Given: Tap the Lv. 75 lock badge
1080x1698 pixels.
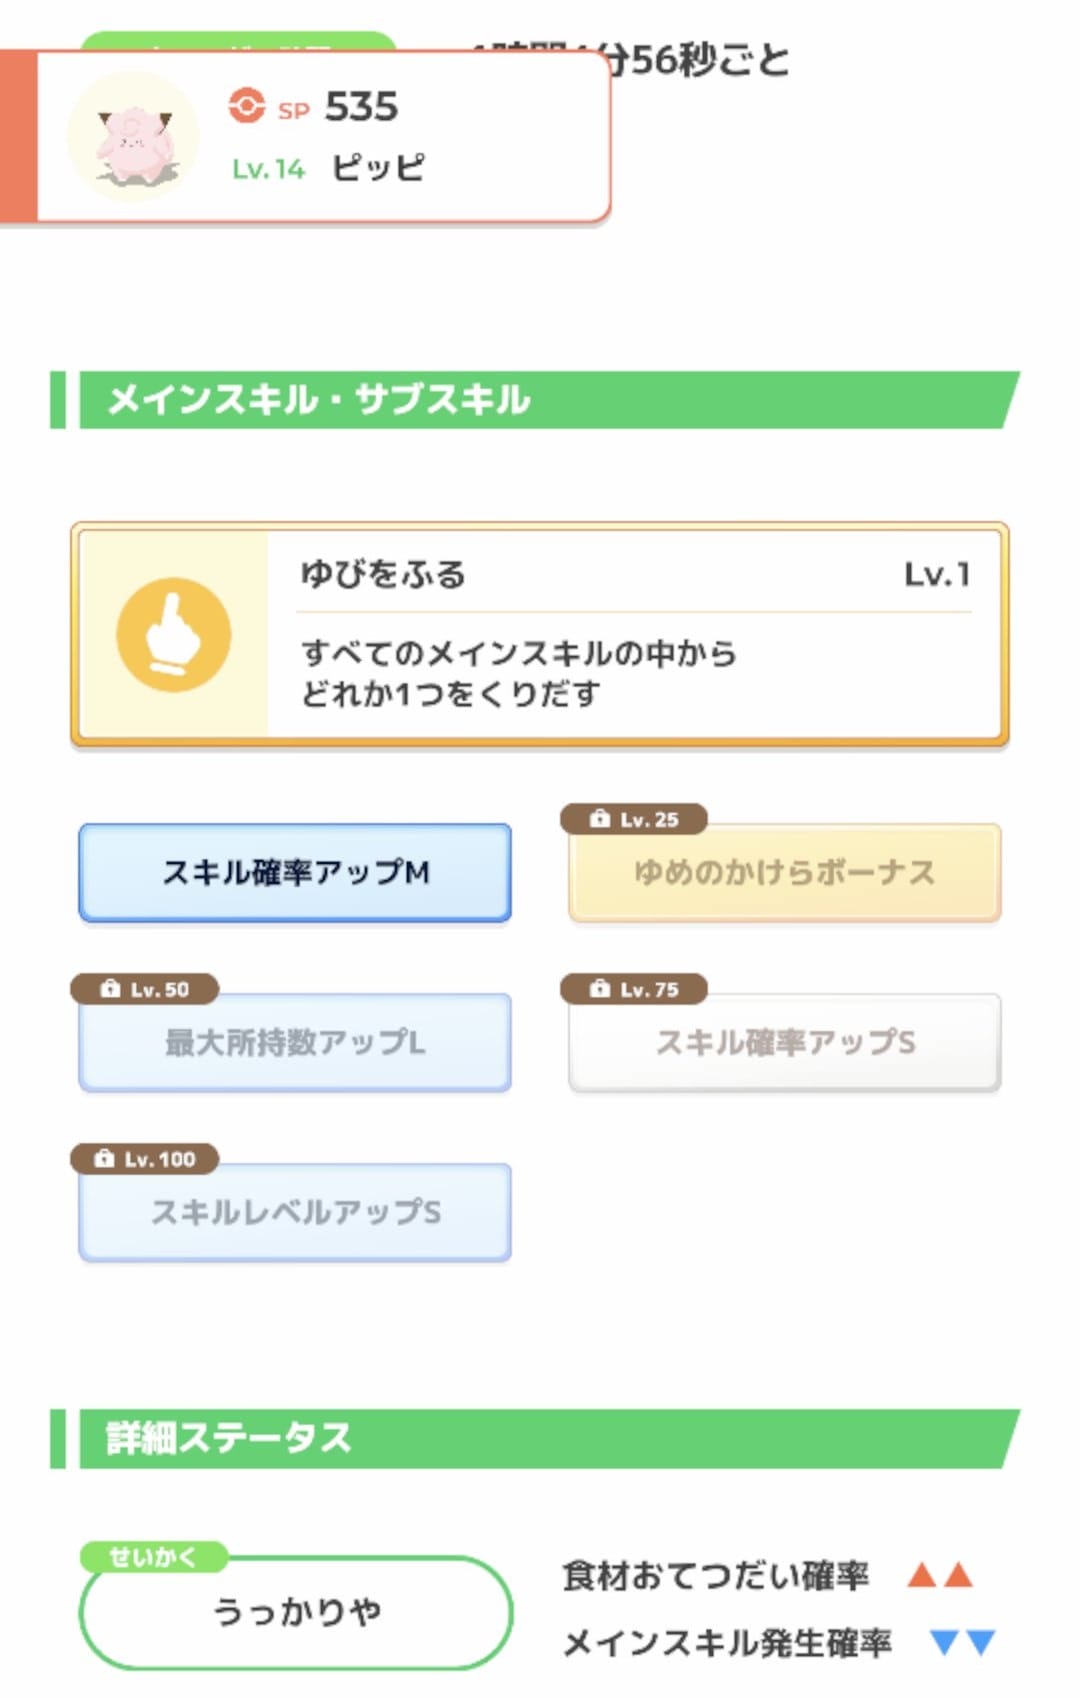Looking at the screenshot, I should click(634, 989).
